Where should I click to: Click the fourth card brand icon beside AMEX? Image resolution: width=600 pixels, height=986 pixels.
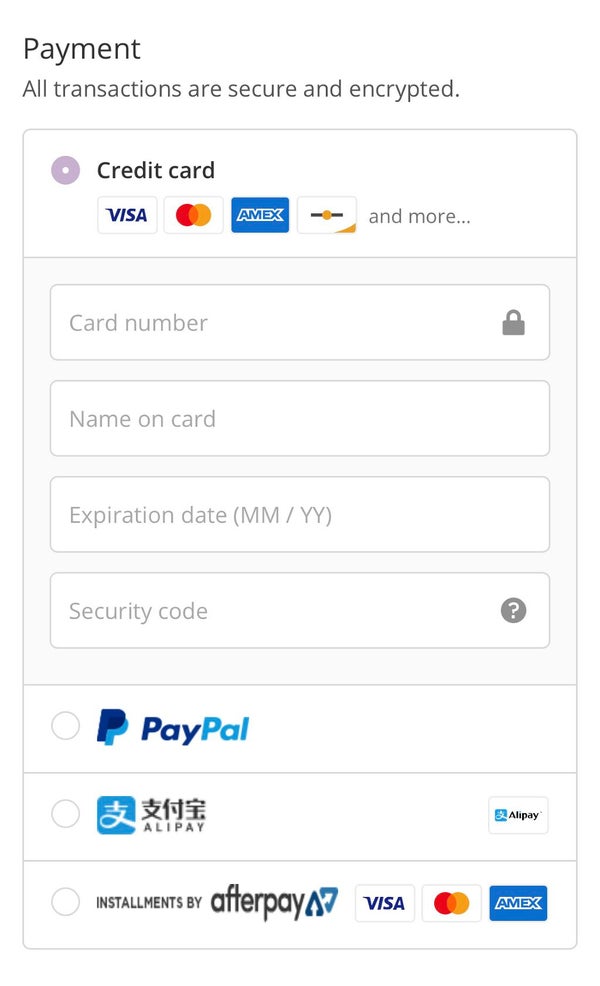coord(327,215)
